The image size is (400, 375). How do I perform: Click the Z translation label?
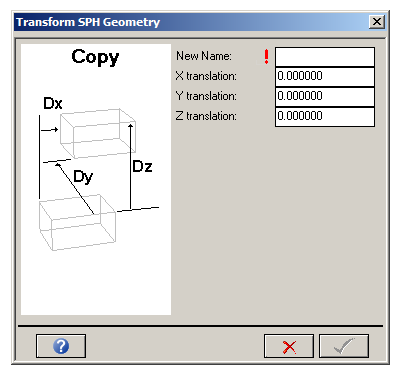206,116
